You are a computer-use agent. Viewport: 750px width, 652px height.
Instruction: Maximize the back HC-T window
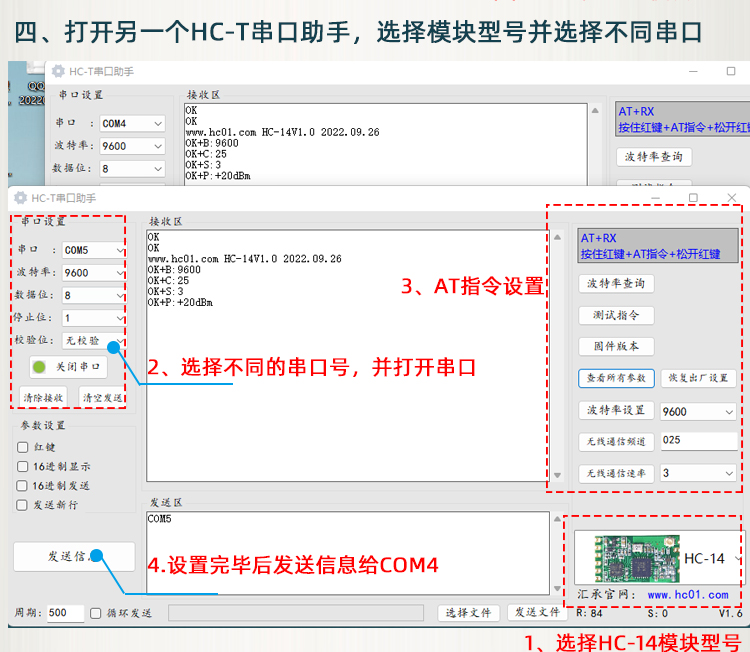731,71
